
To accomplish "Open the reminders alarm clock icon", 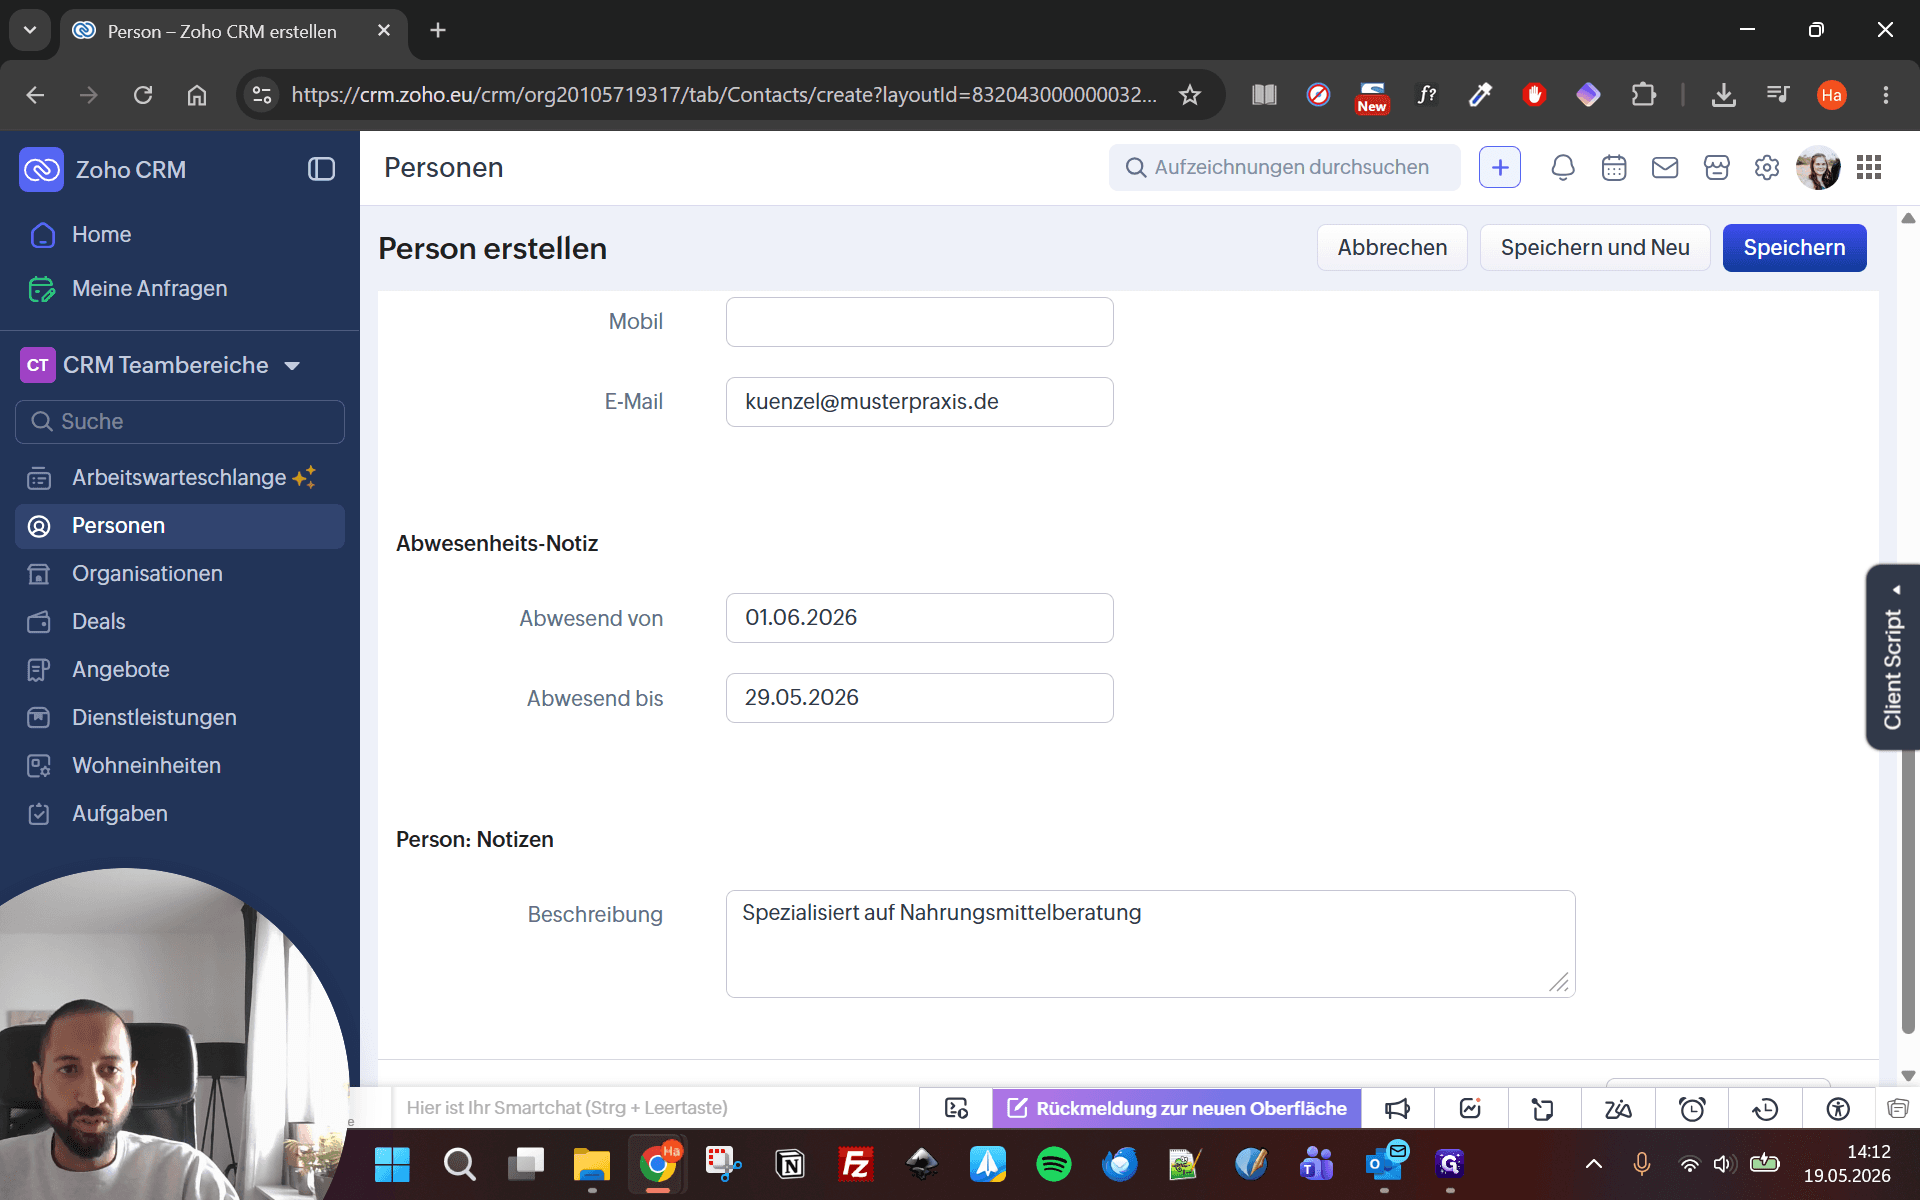I will [1692, 1108].
